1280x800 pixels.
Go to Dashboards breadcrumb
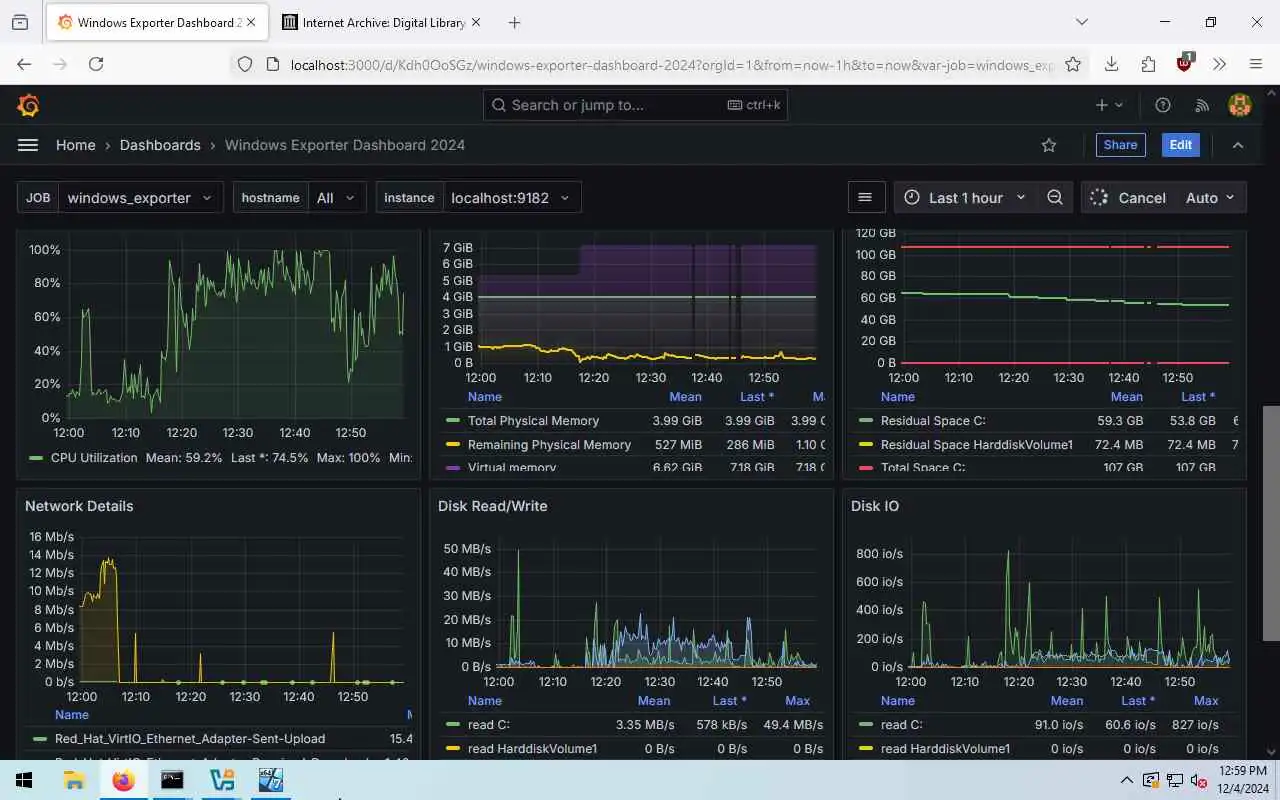[160, 145]
